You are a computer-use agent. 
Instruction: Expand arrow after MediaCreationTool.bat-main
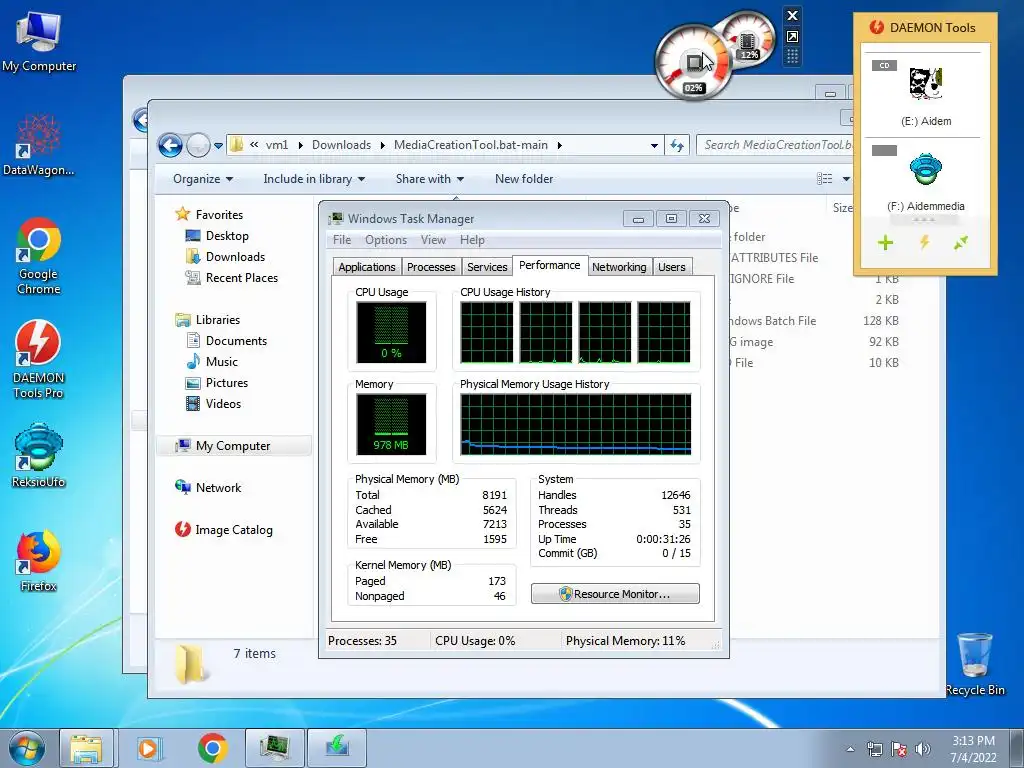[560, 145]
